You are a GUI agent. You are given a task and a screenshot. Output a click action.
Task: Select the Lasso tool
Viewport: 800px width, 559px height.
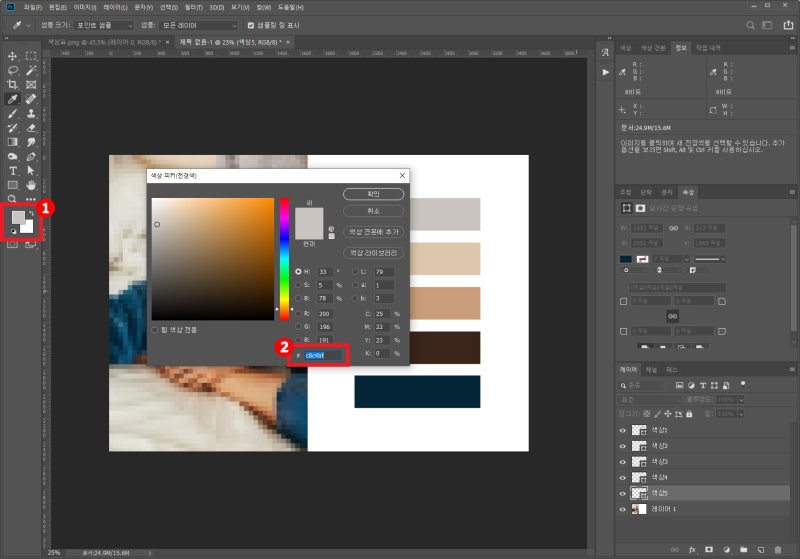click(x=13, y=70)
